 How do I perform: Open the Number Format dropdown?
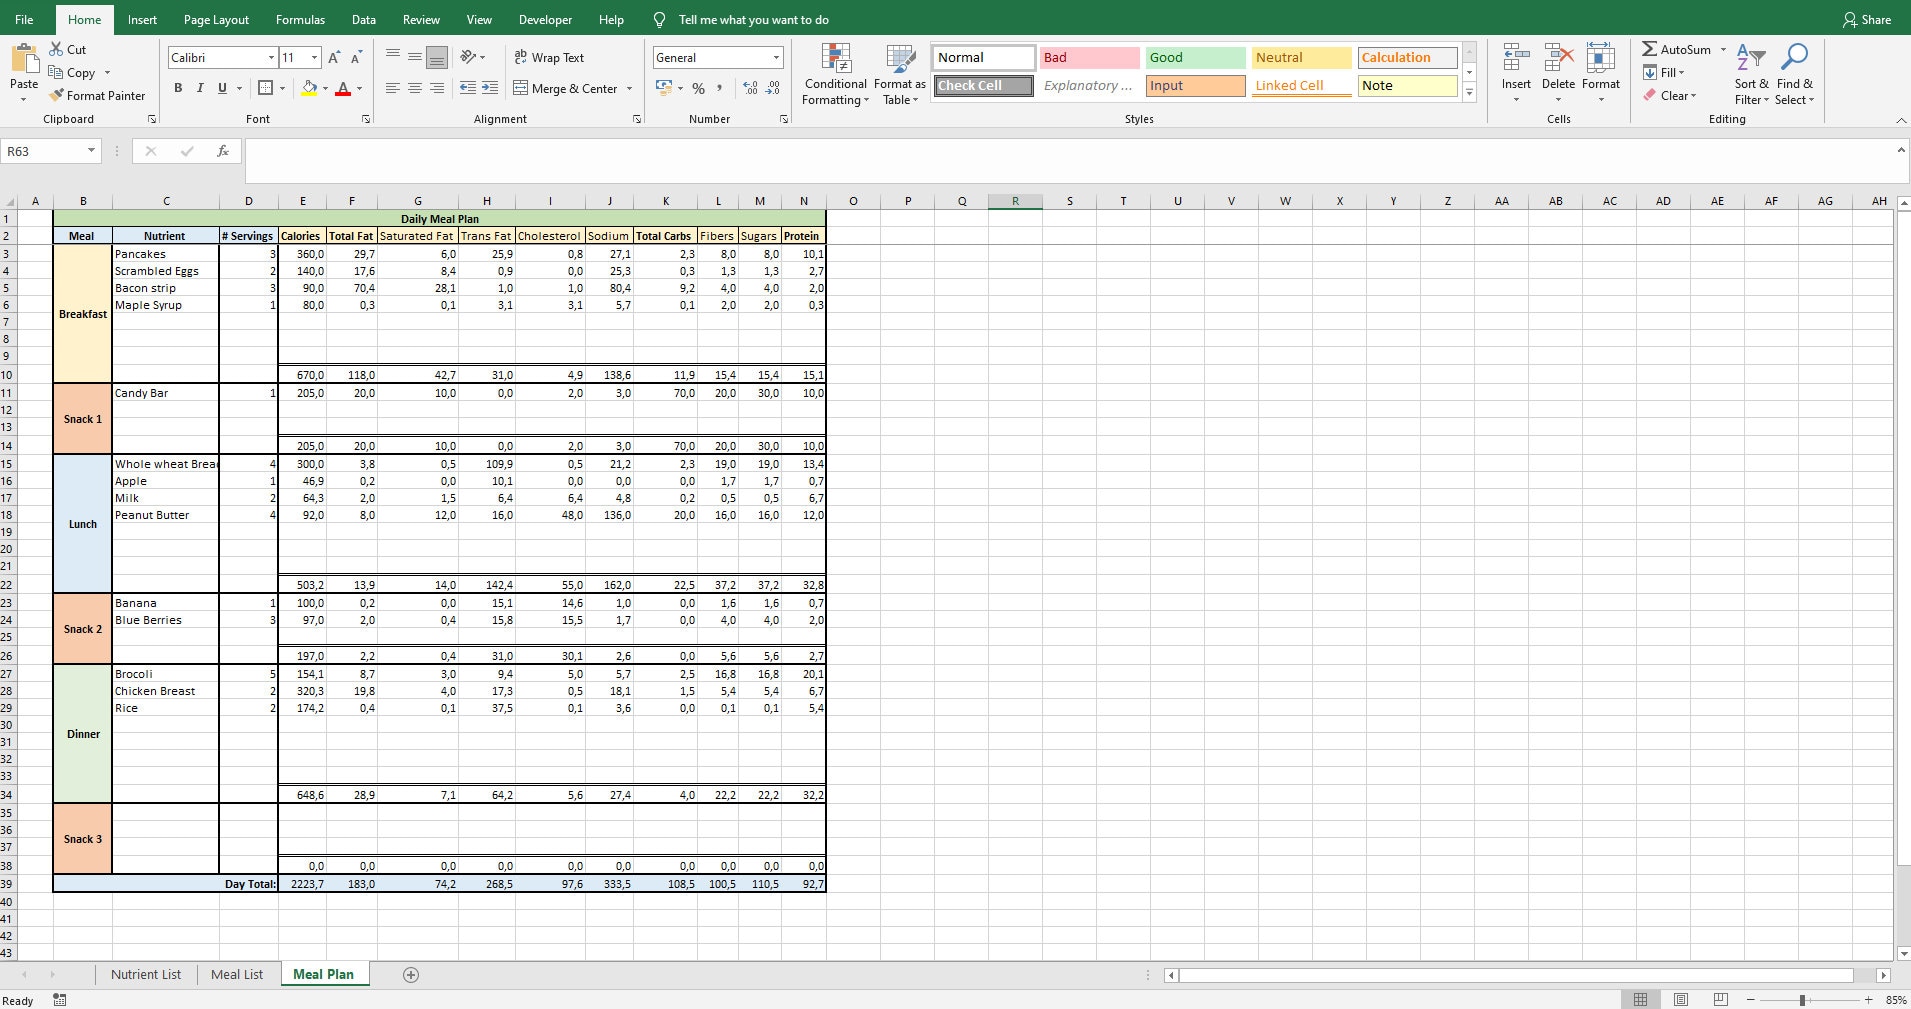[x=775, y=57]
